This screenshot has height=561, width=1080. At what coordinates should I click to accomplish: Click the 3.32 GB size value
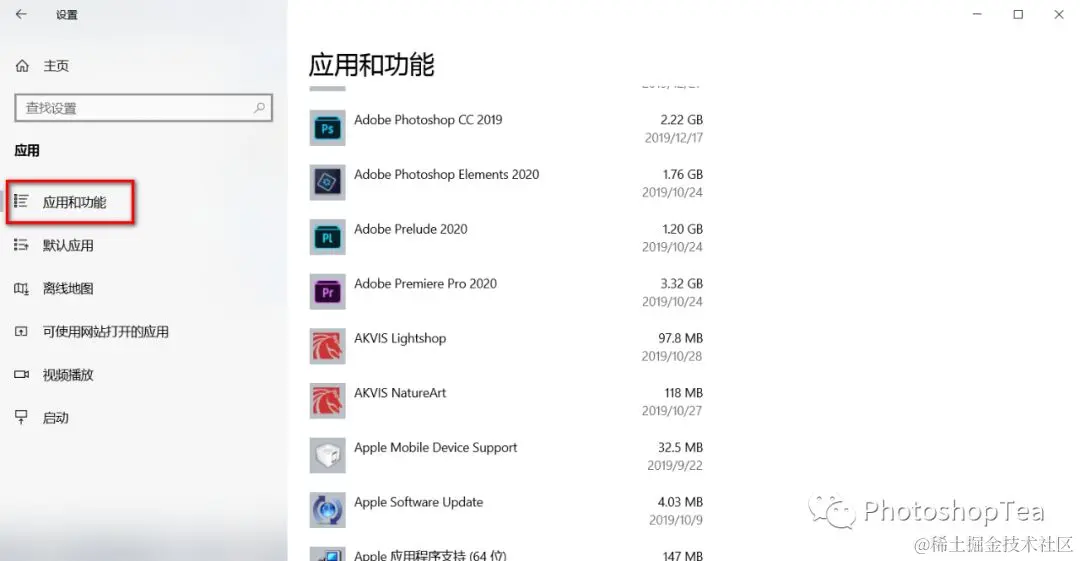[x=681, y=283]
